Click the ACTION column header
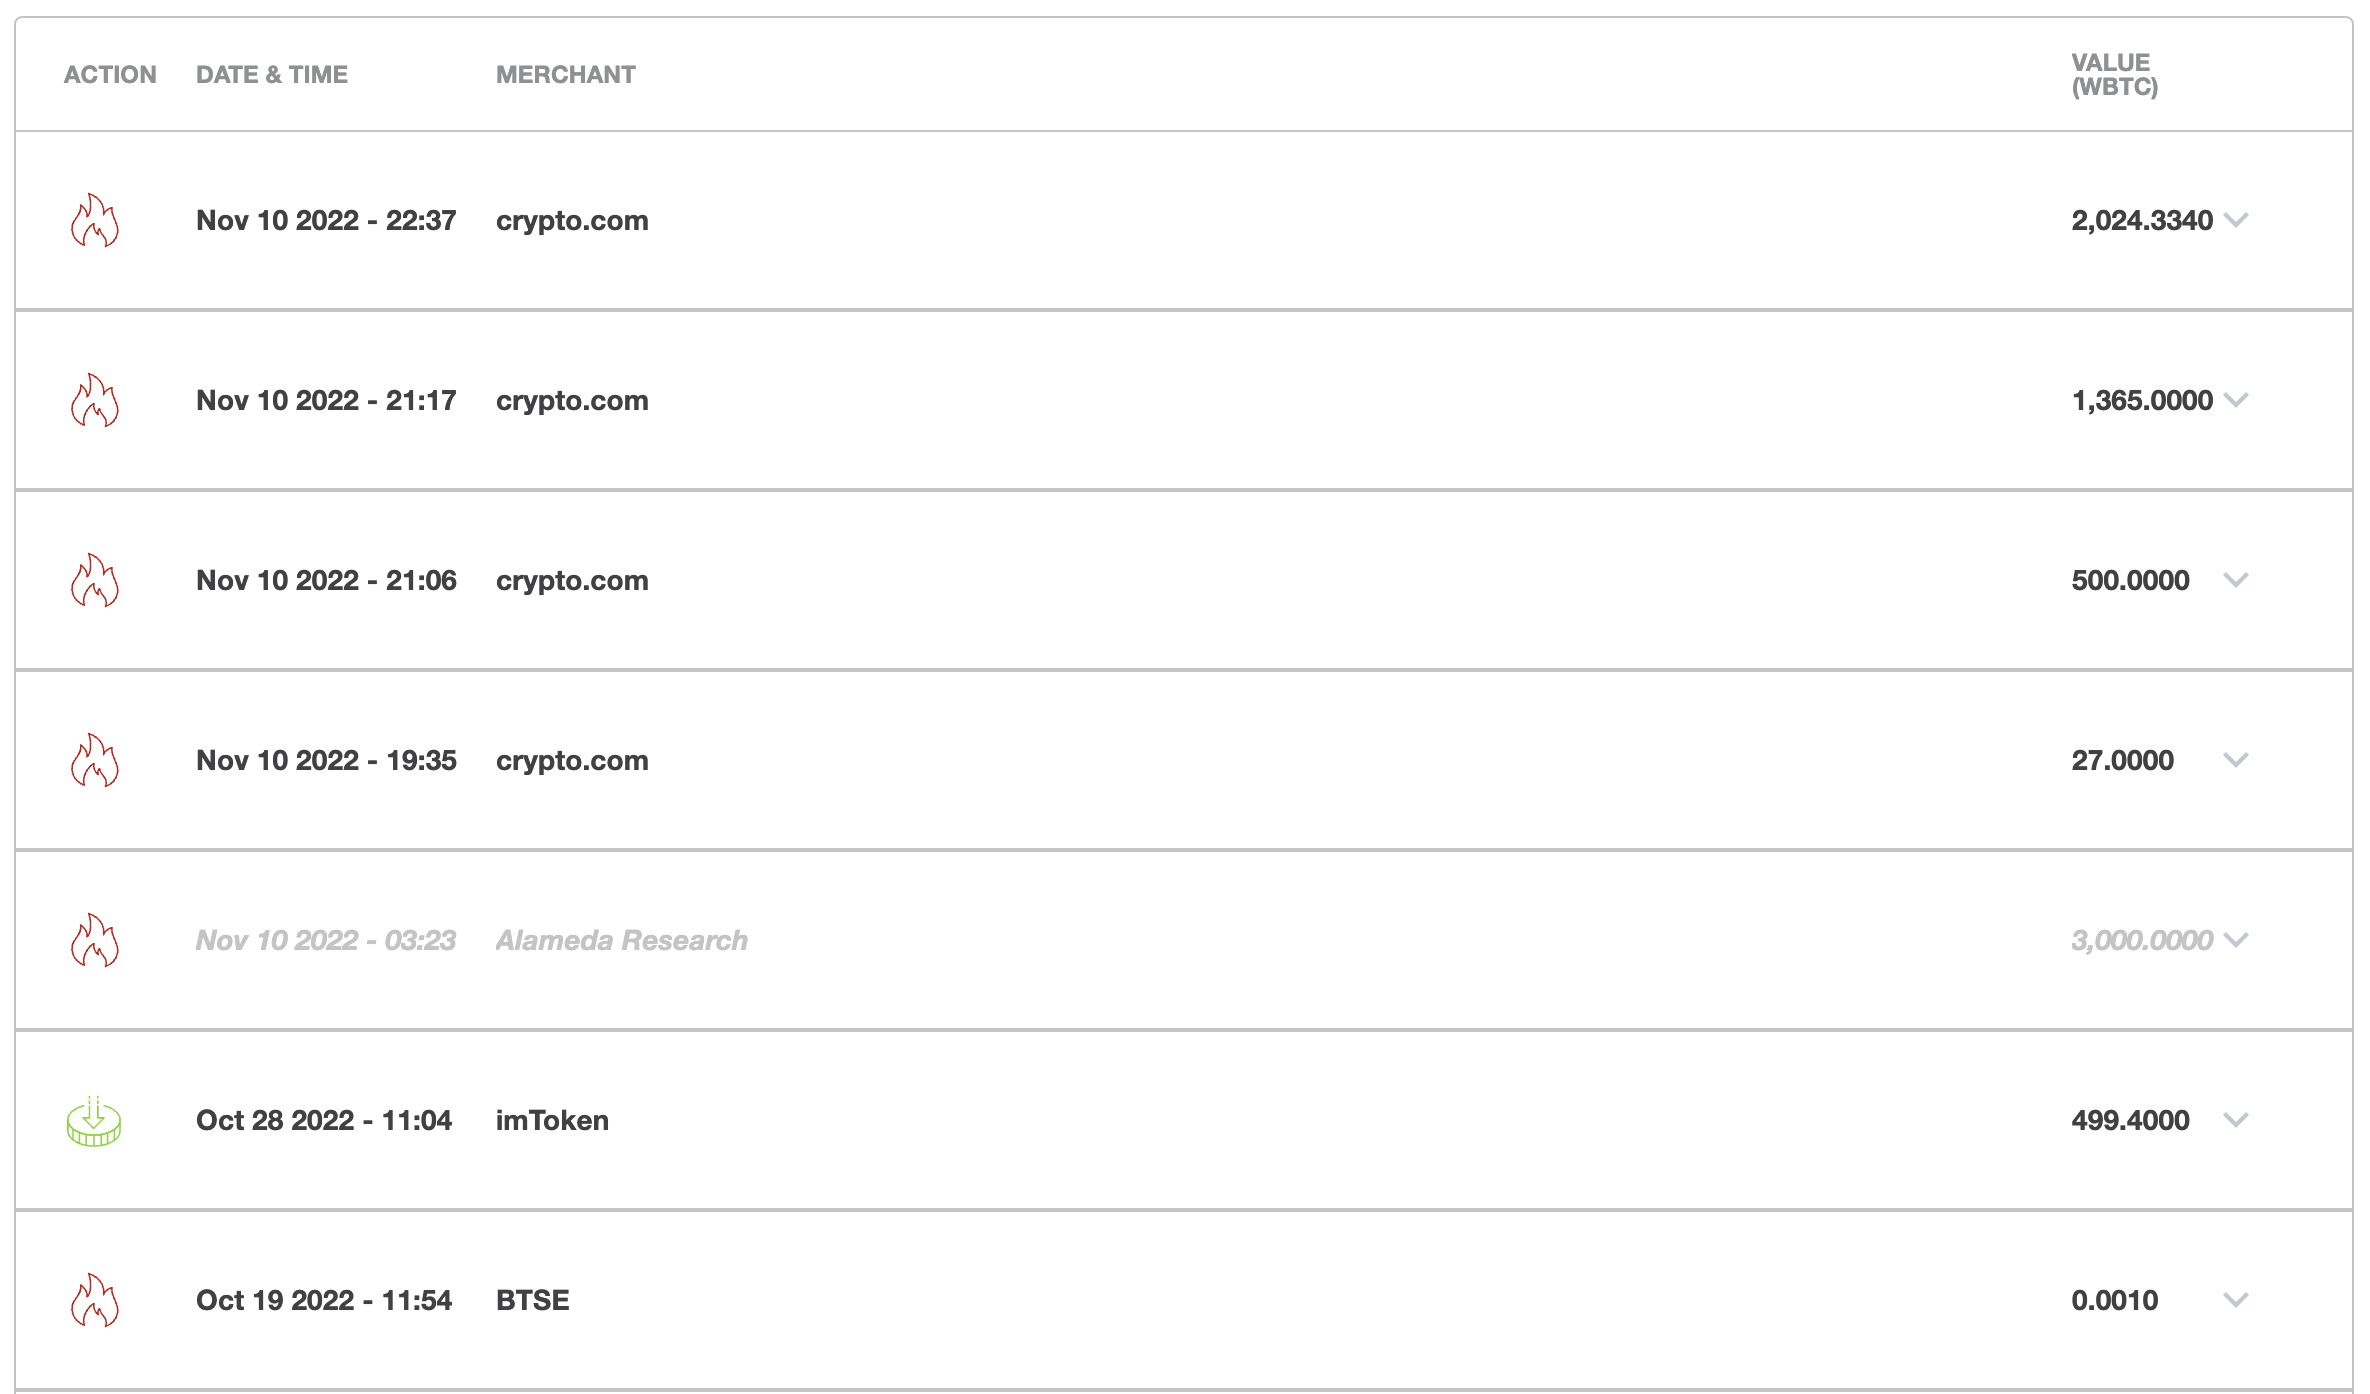 [x=110, y=75]
